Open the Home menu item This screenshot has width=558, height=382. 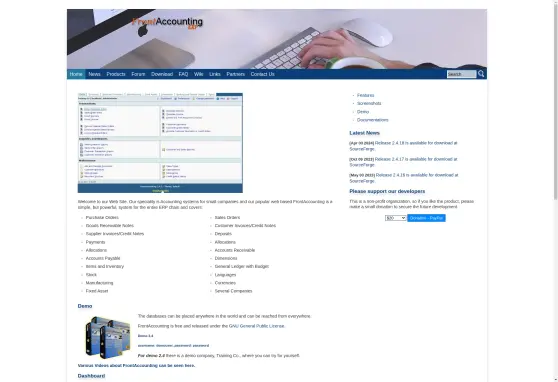[x=76, y=74]
